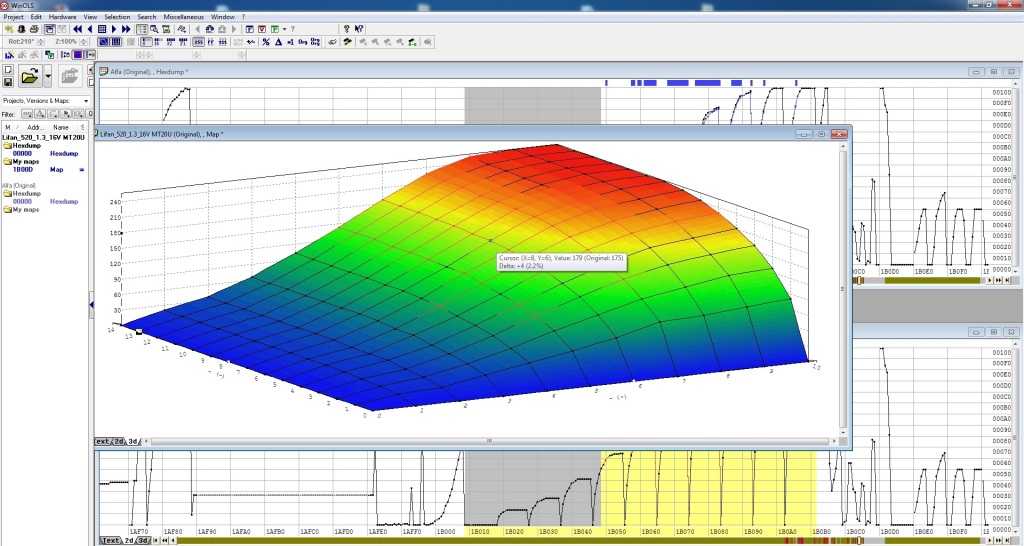
Task: Toggle decimal 255 number format
Action: coord(198,42)
